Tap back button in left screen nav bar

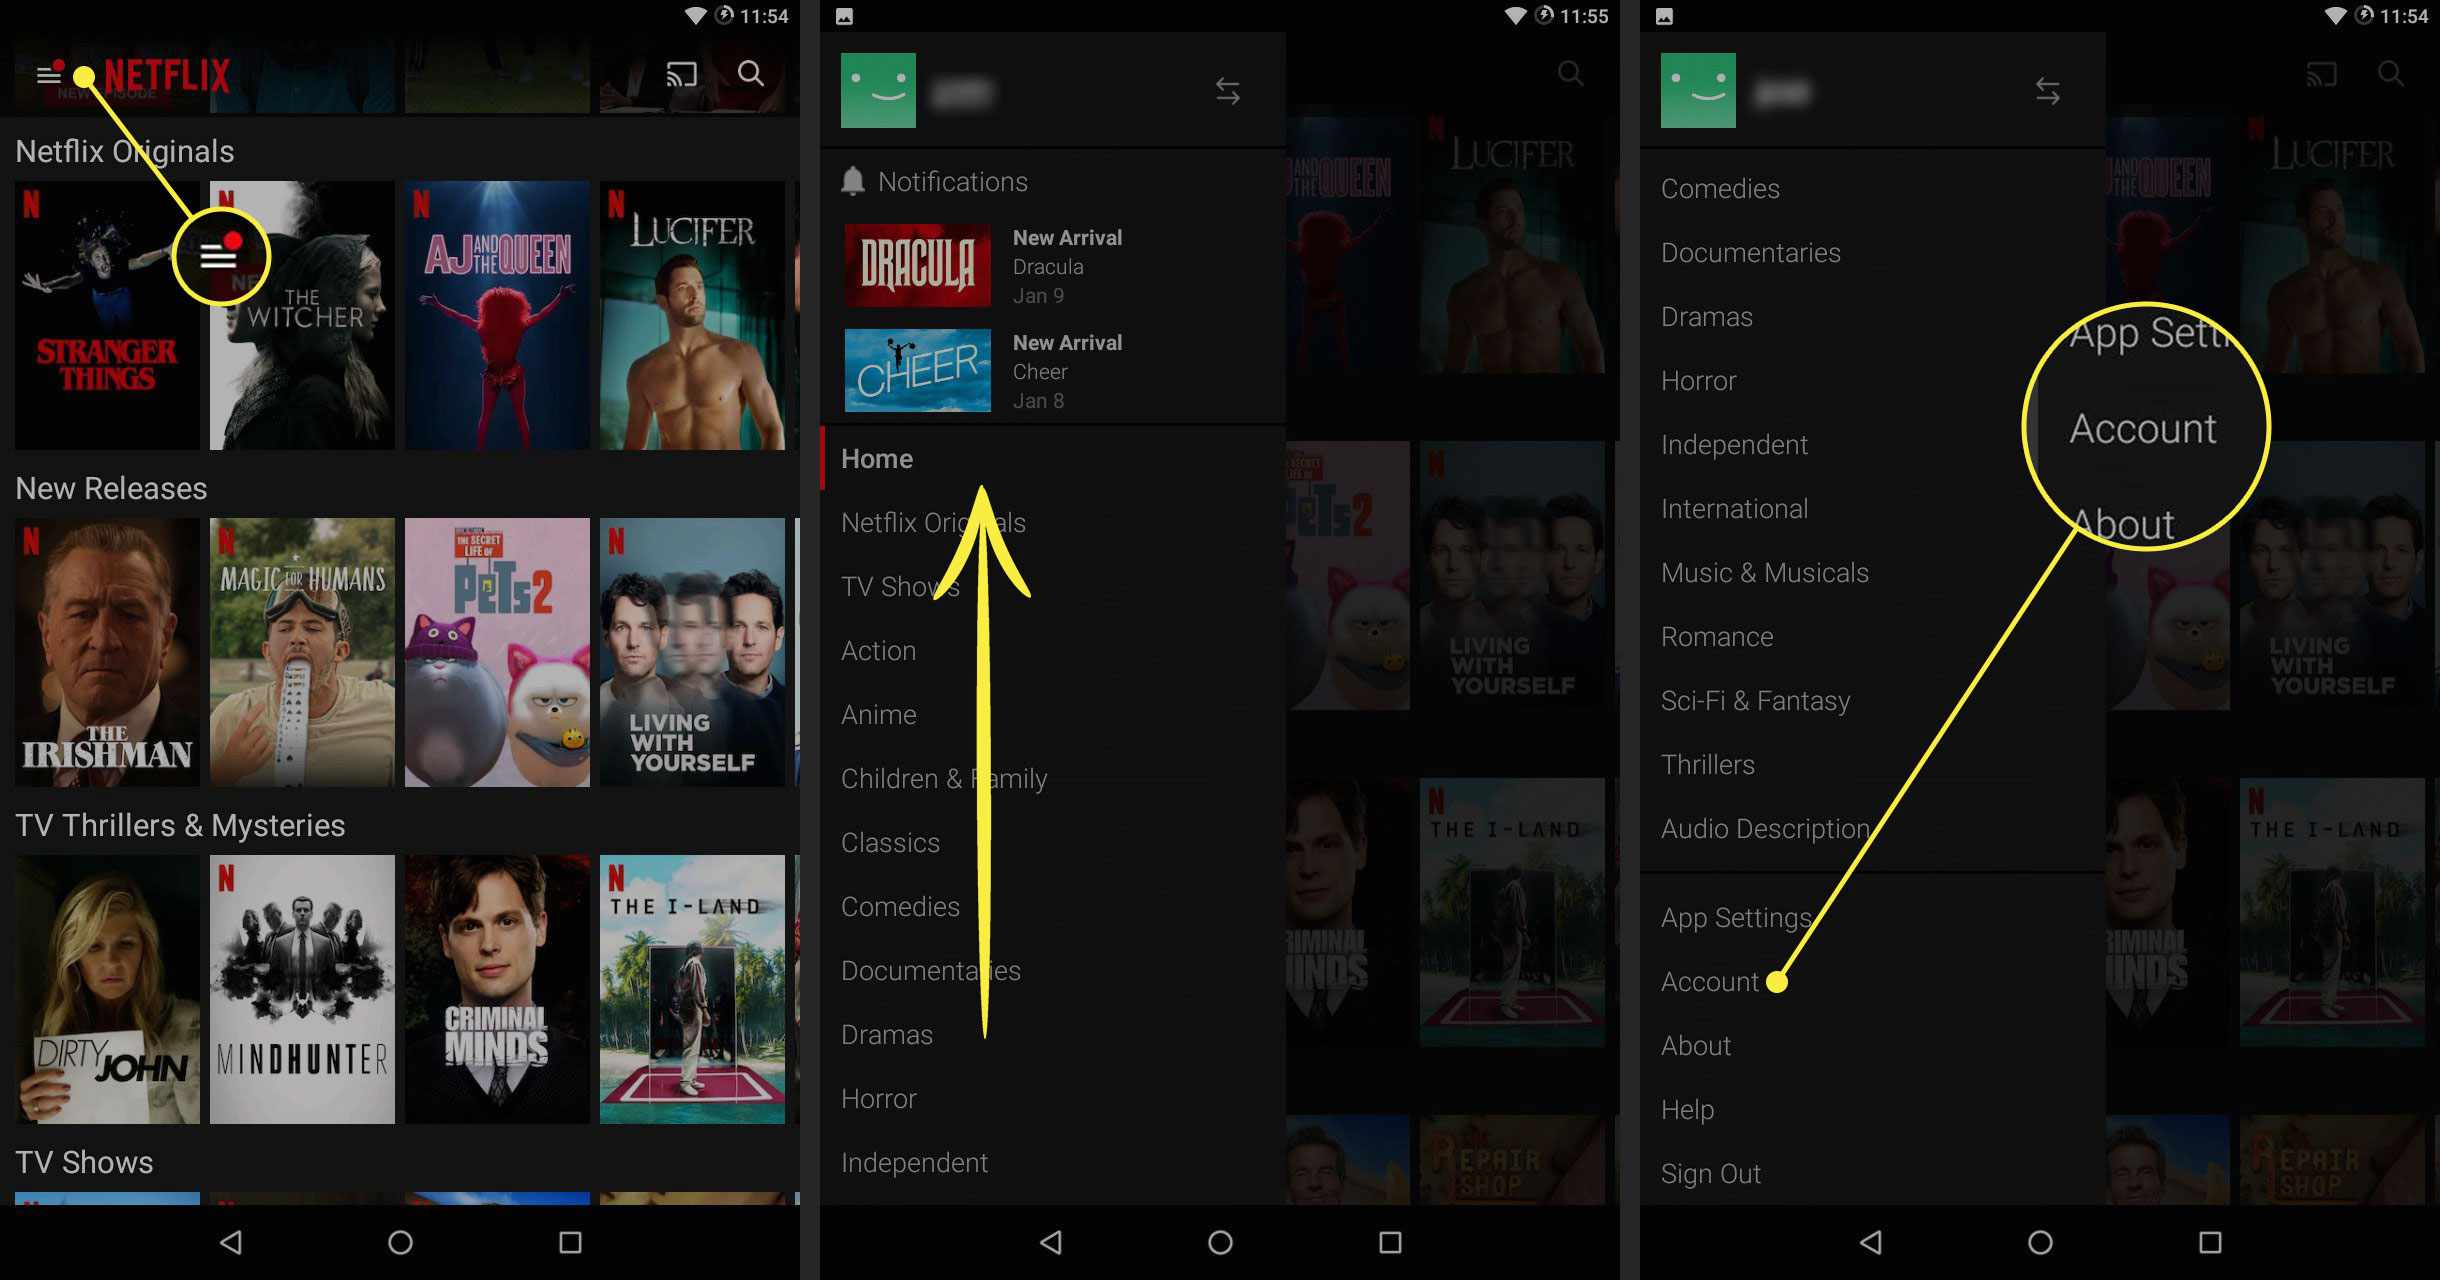(231, 1242)
